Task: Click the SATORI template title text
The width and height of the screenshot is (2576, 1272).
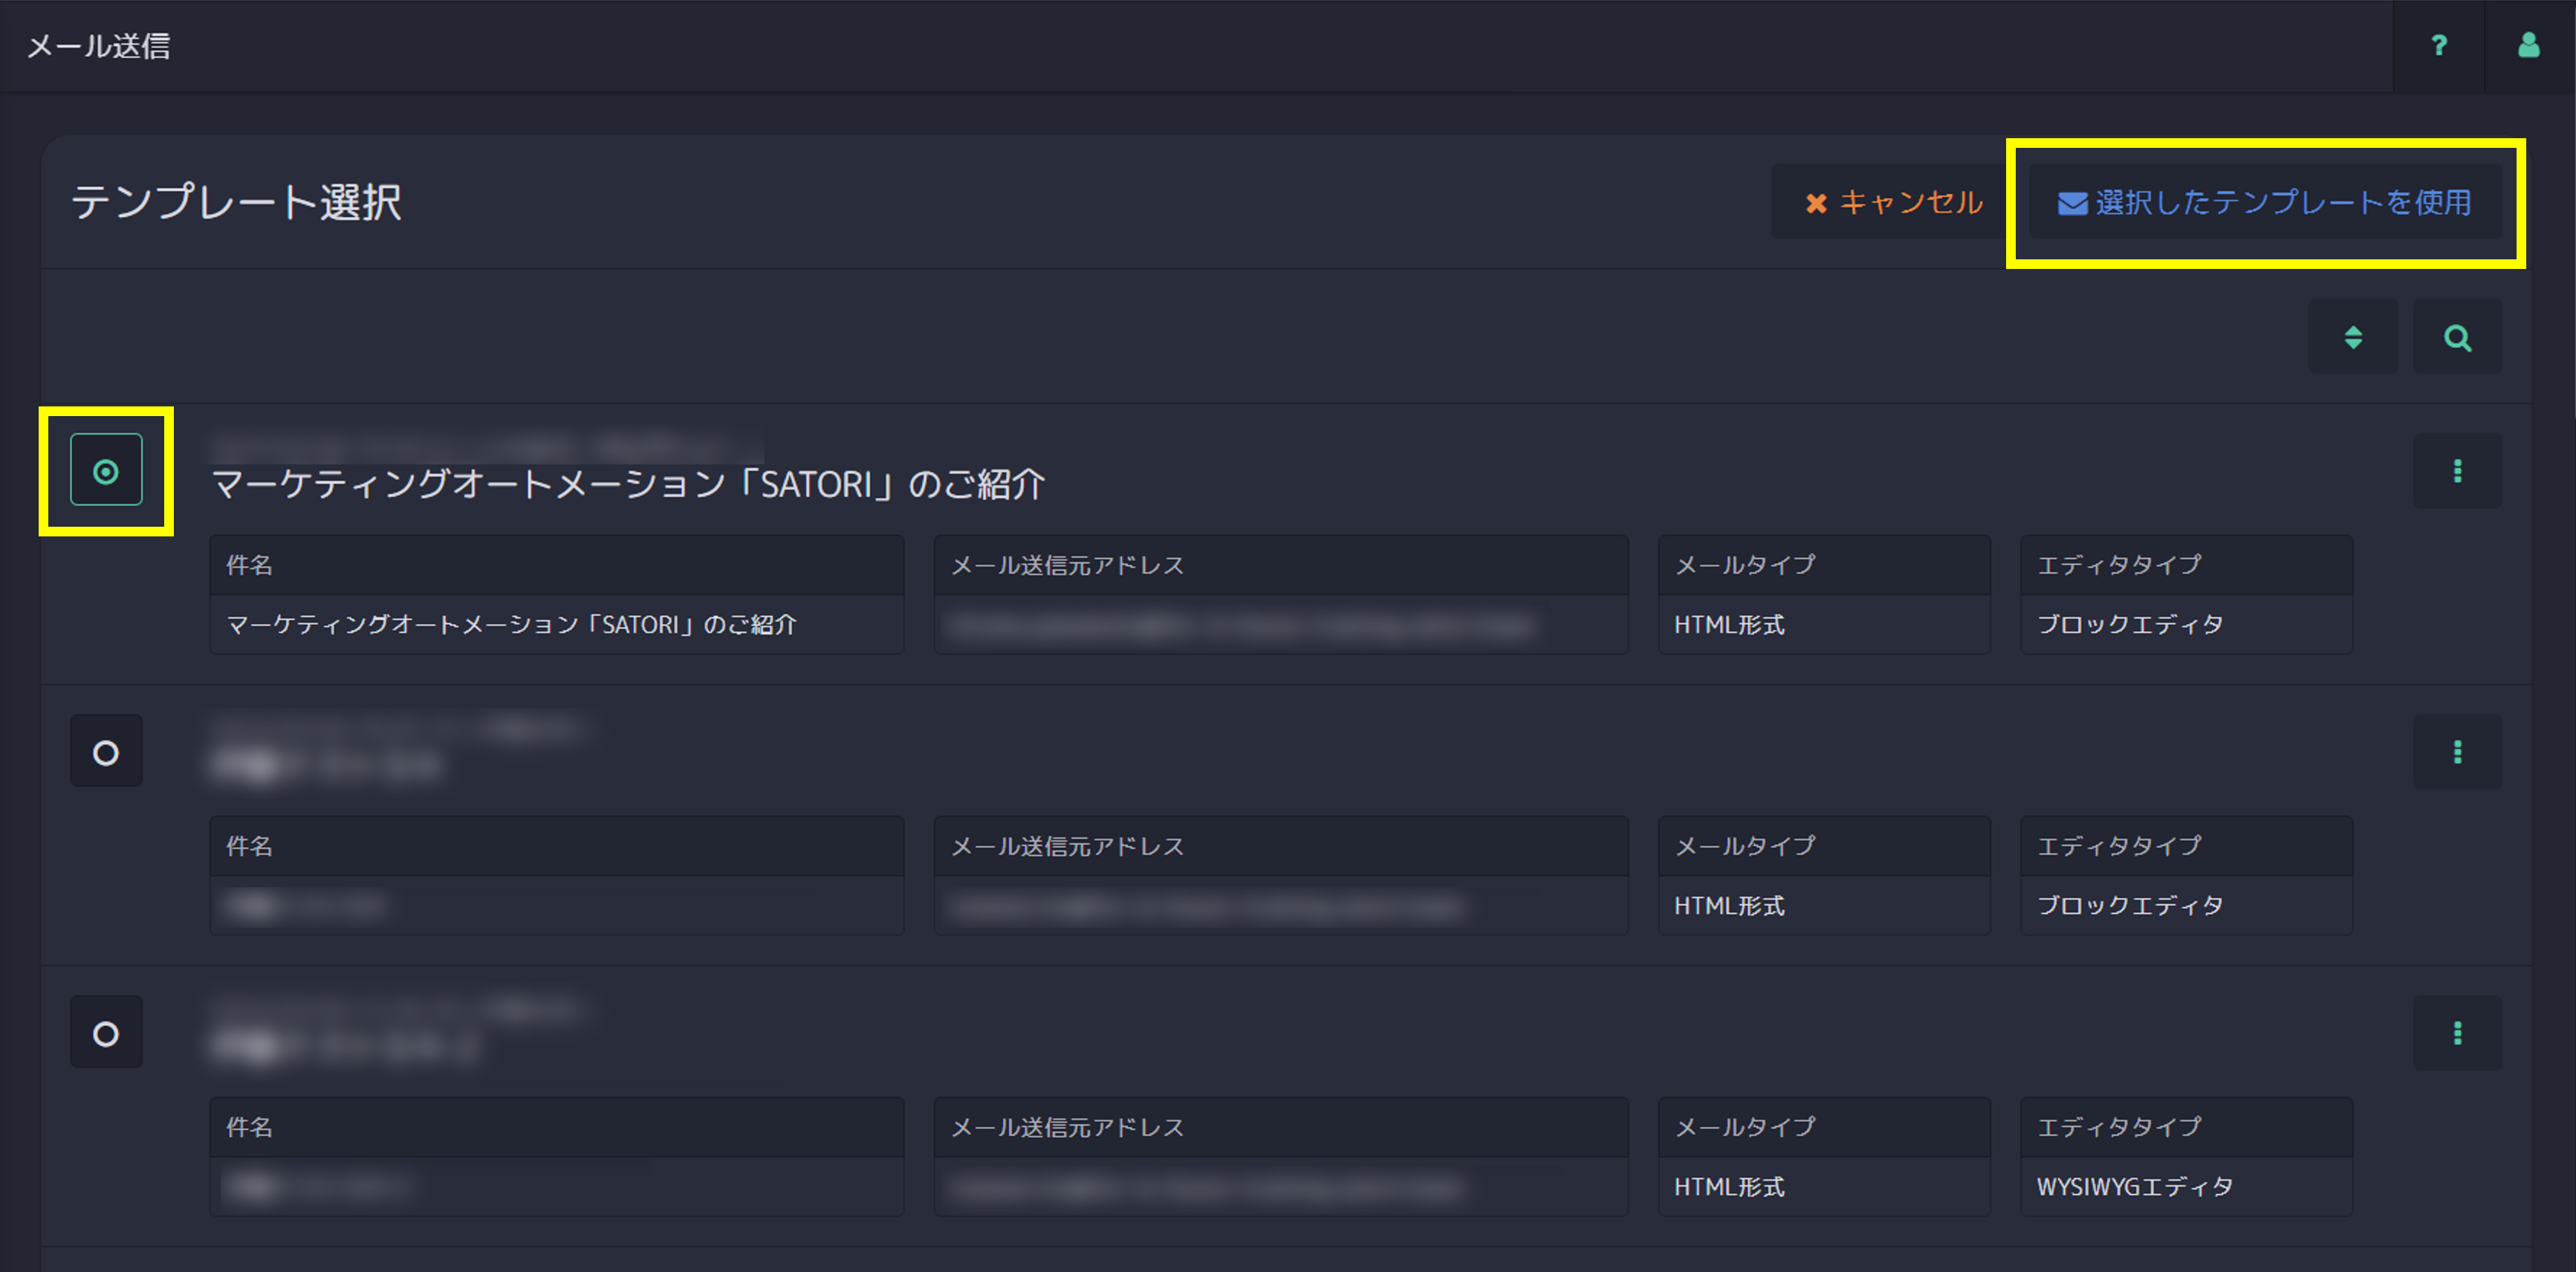Action: pos(628,484)
